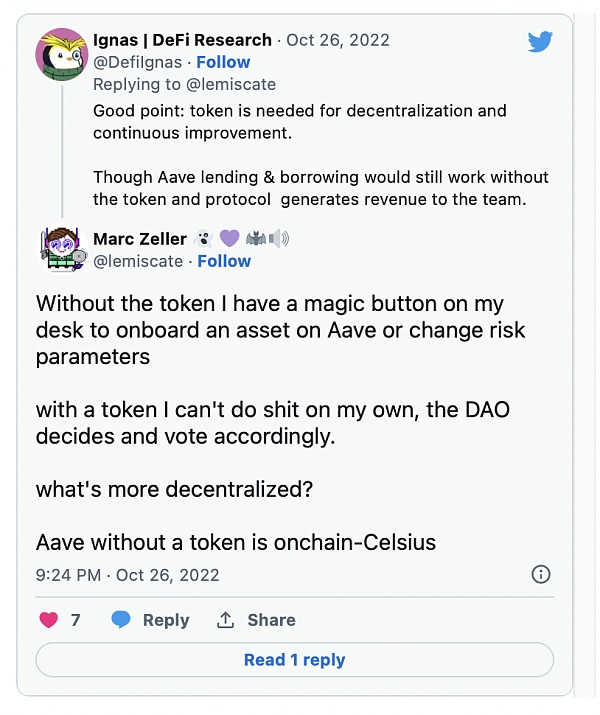
Task: Click the Share text label
Action: [271, 620]
